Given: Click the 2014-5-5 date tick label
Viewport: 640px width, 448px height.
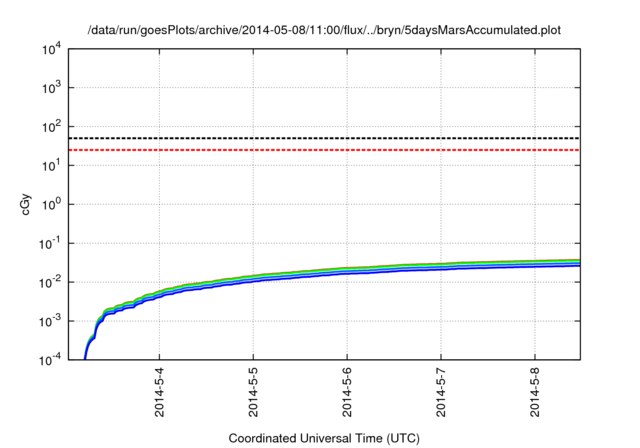Looking at the screenshot, I should coord(253,392).
